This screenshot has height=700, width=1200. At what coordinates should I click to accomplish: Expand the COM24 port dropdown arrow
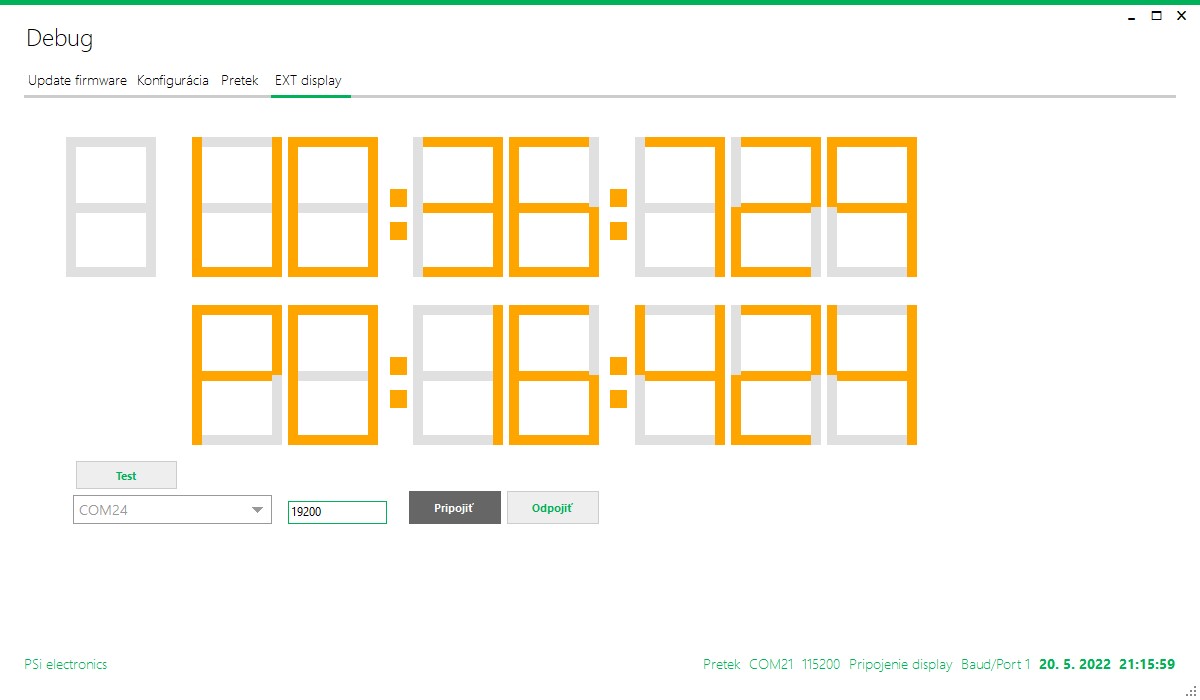(x=257, y=510)
